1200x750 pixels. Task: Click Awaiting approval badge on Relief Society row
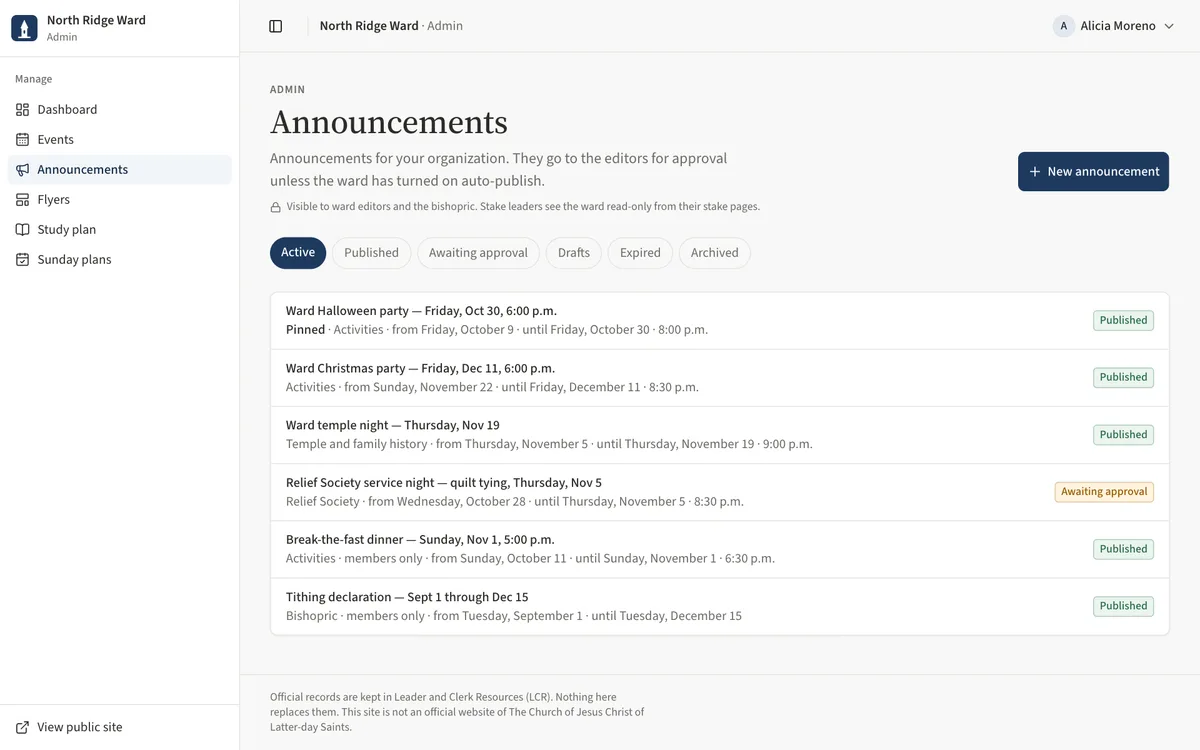(1104, 492)
